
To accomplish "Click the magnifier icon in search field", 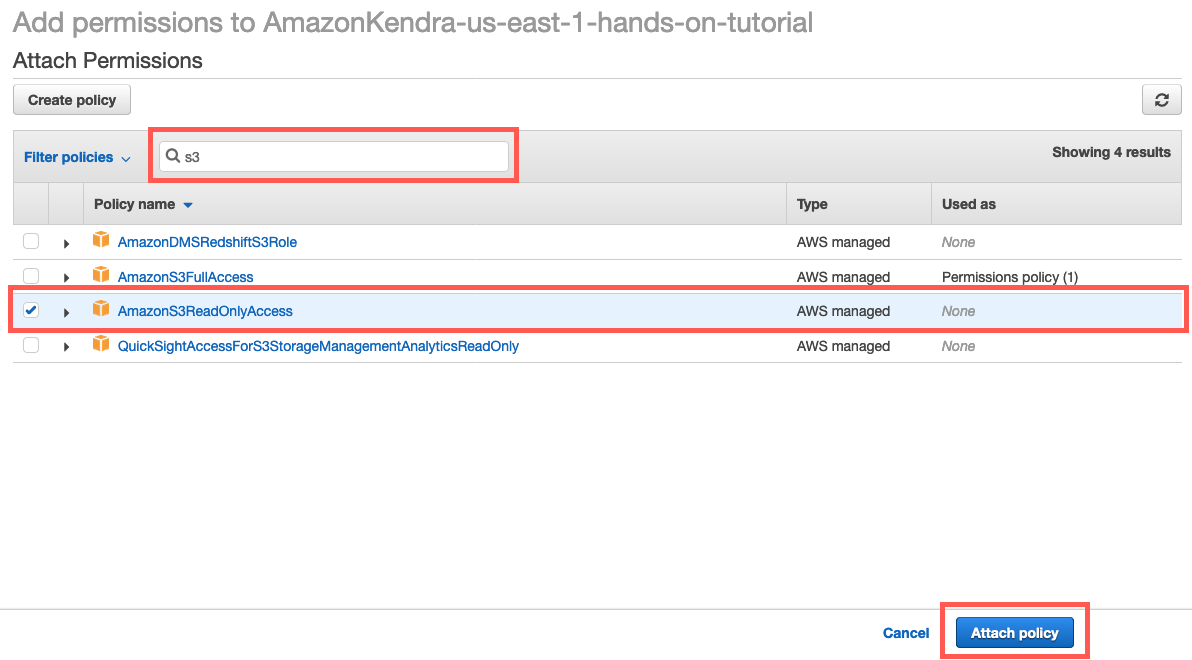I will pos(173,156).
